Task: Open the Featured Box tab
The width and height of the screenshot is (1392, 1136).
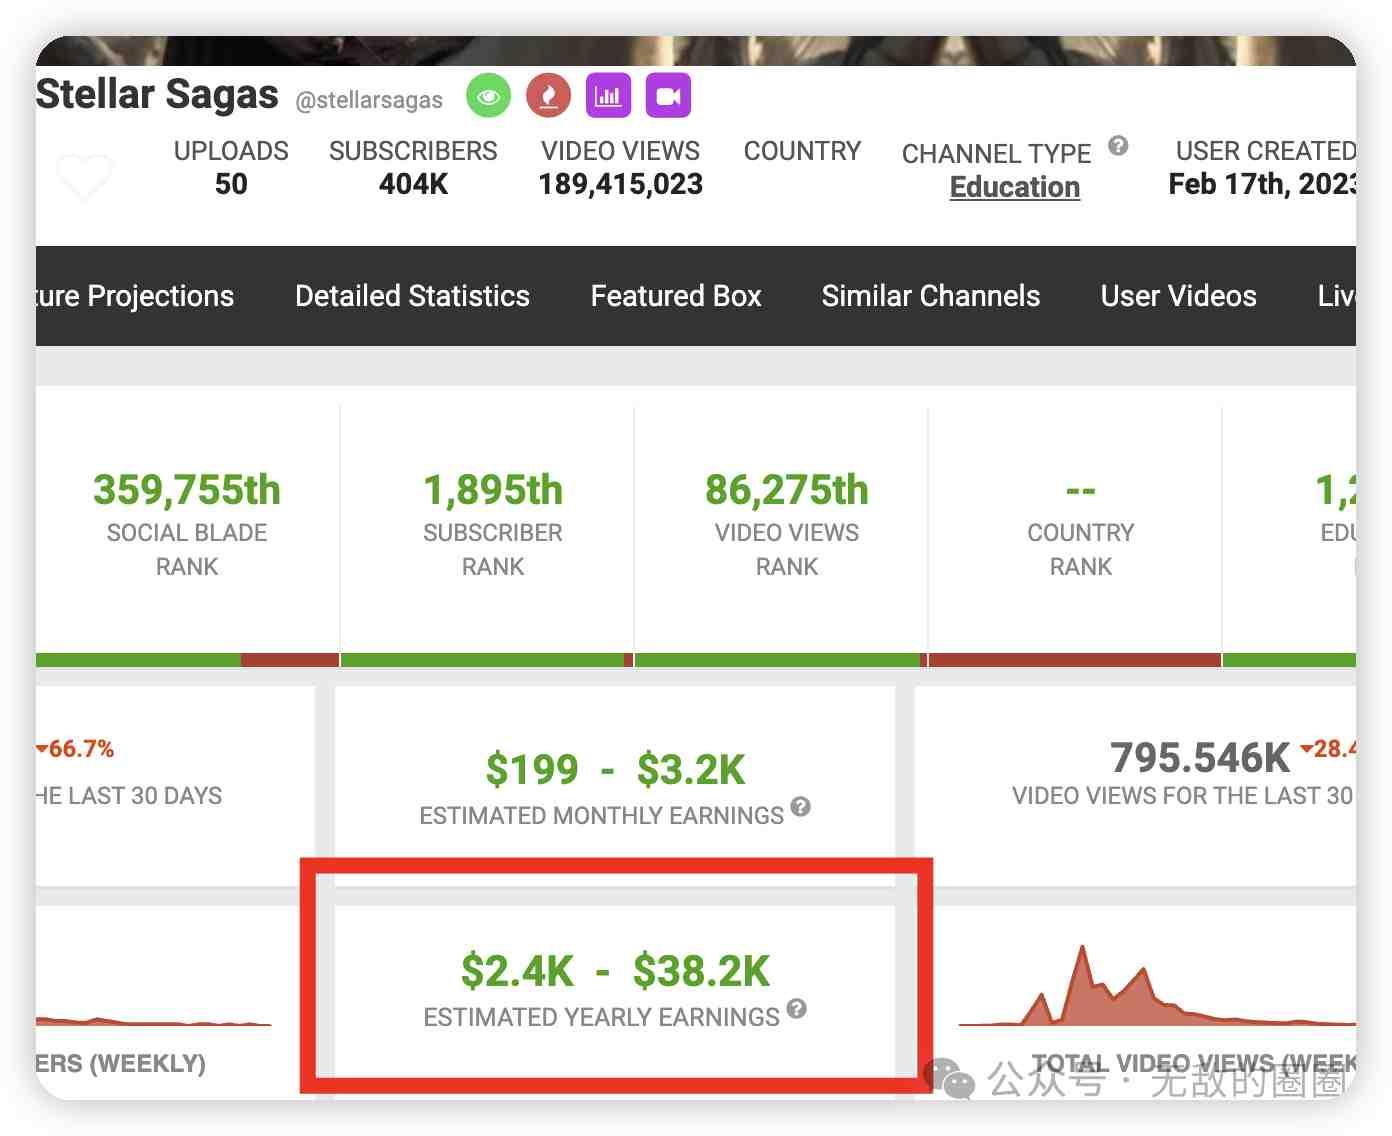Action: (x=676, y=296)
